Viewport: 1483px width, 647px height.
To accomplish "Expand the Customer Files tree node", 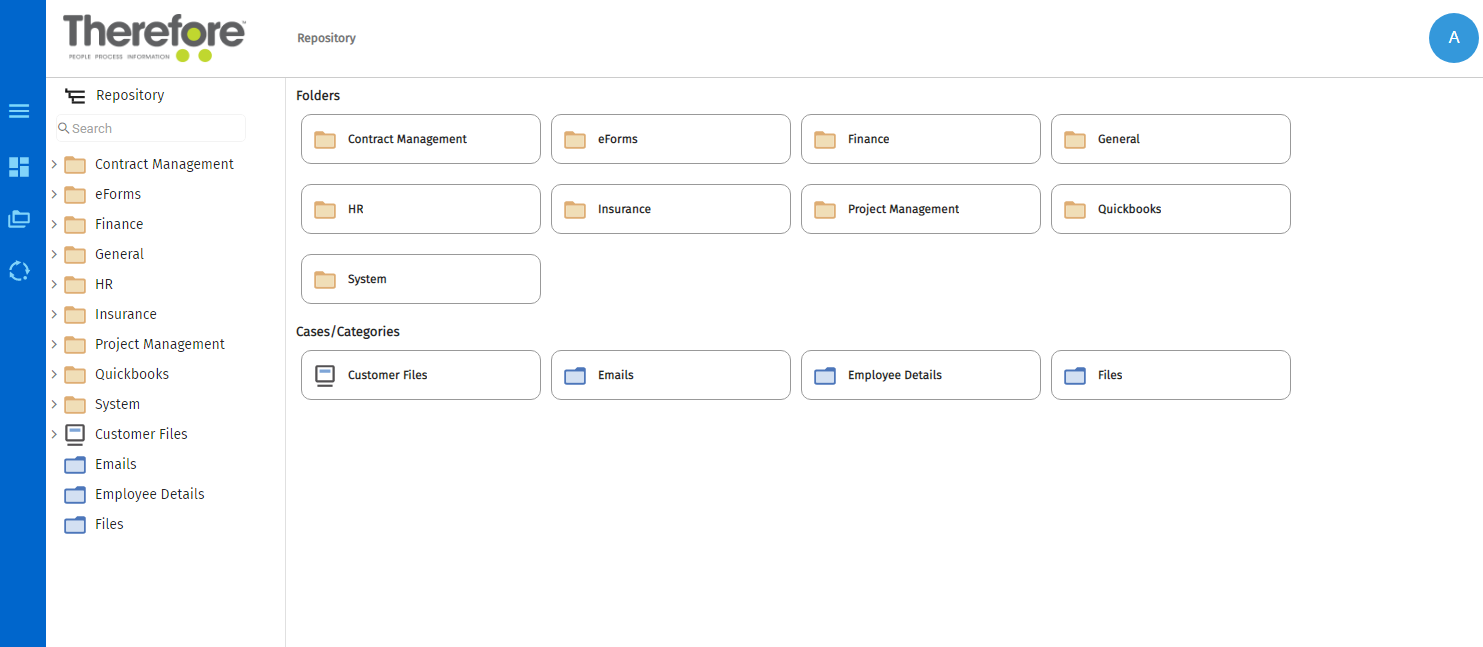I will click(54, 434).
